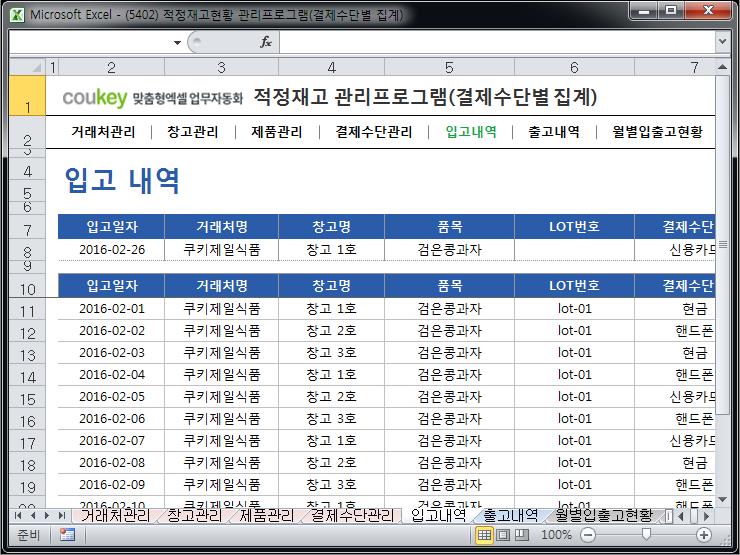
Task: Switch to the 제품관리 sheet tab
Action: pyautogui.click(x=267, y=515)
